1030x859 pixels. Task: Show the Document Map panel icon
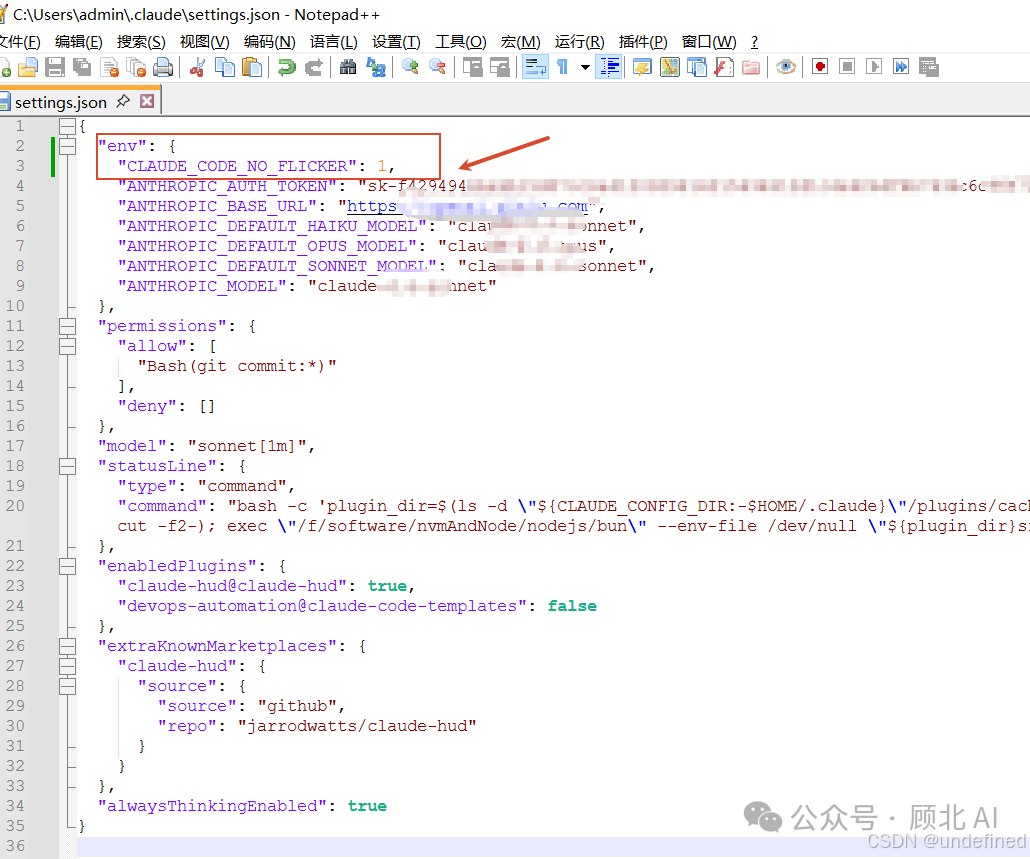coord(669,67)
